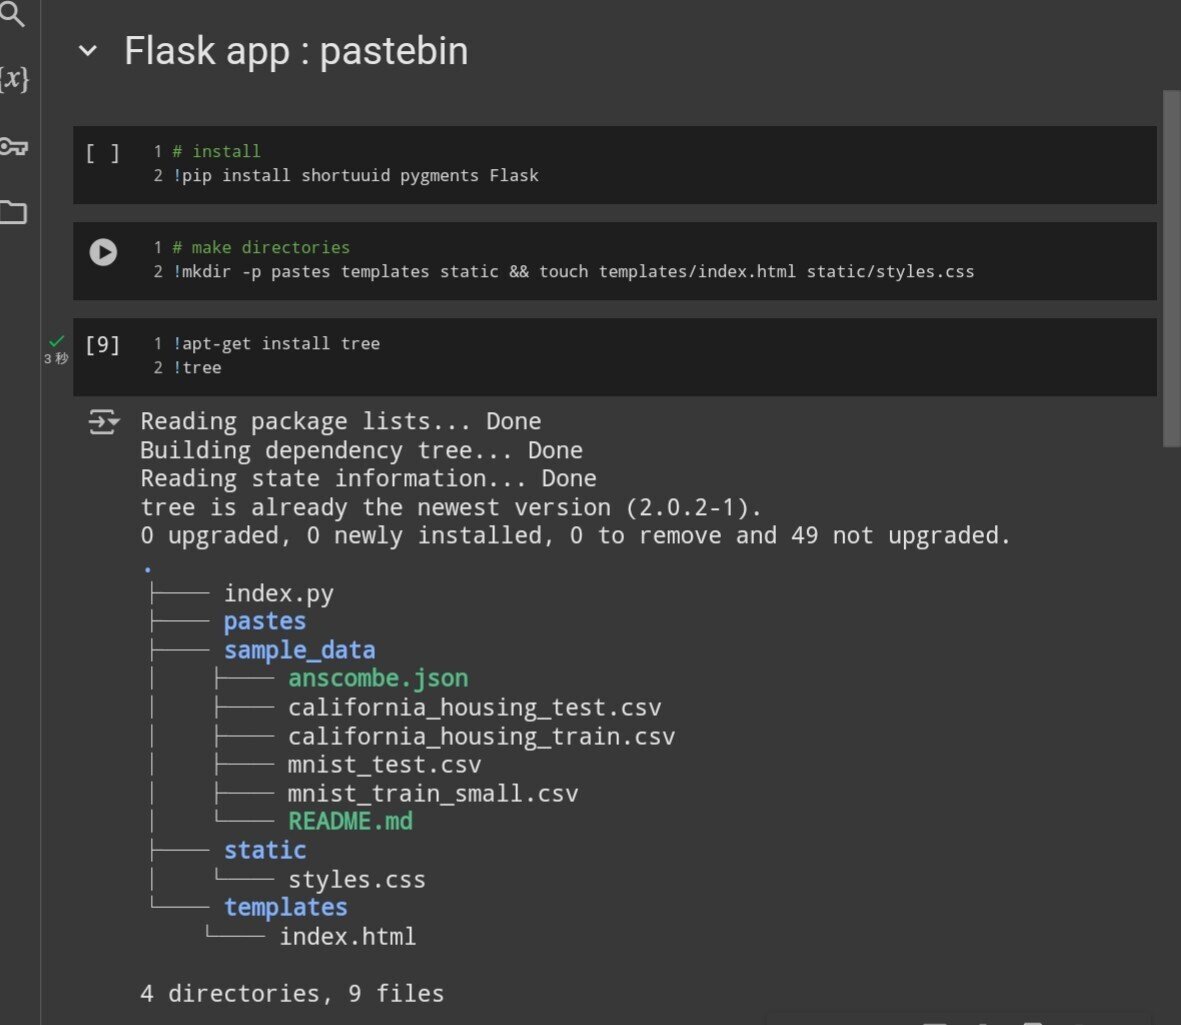Click the pastes directory name

coord(264,621)
